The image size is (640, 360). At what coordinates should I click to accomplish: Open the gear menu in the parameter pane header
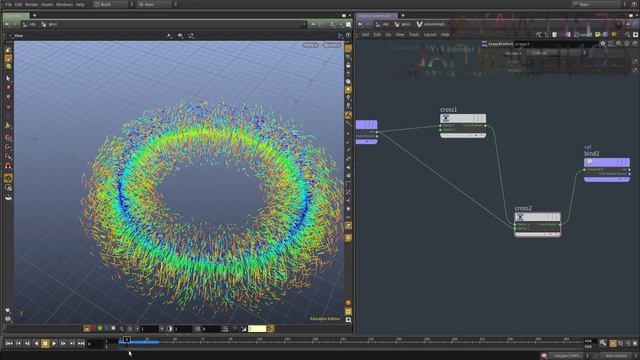tap(602, 44)
